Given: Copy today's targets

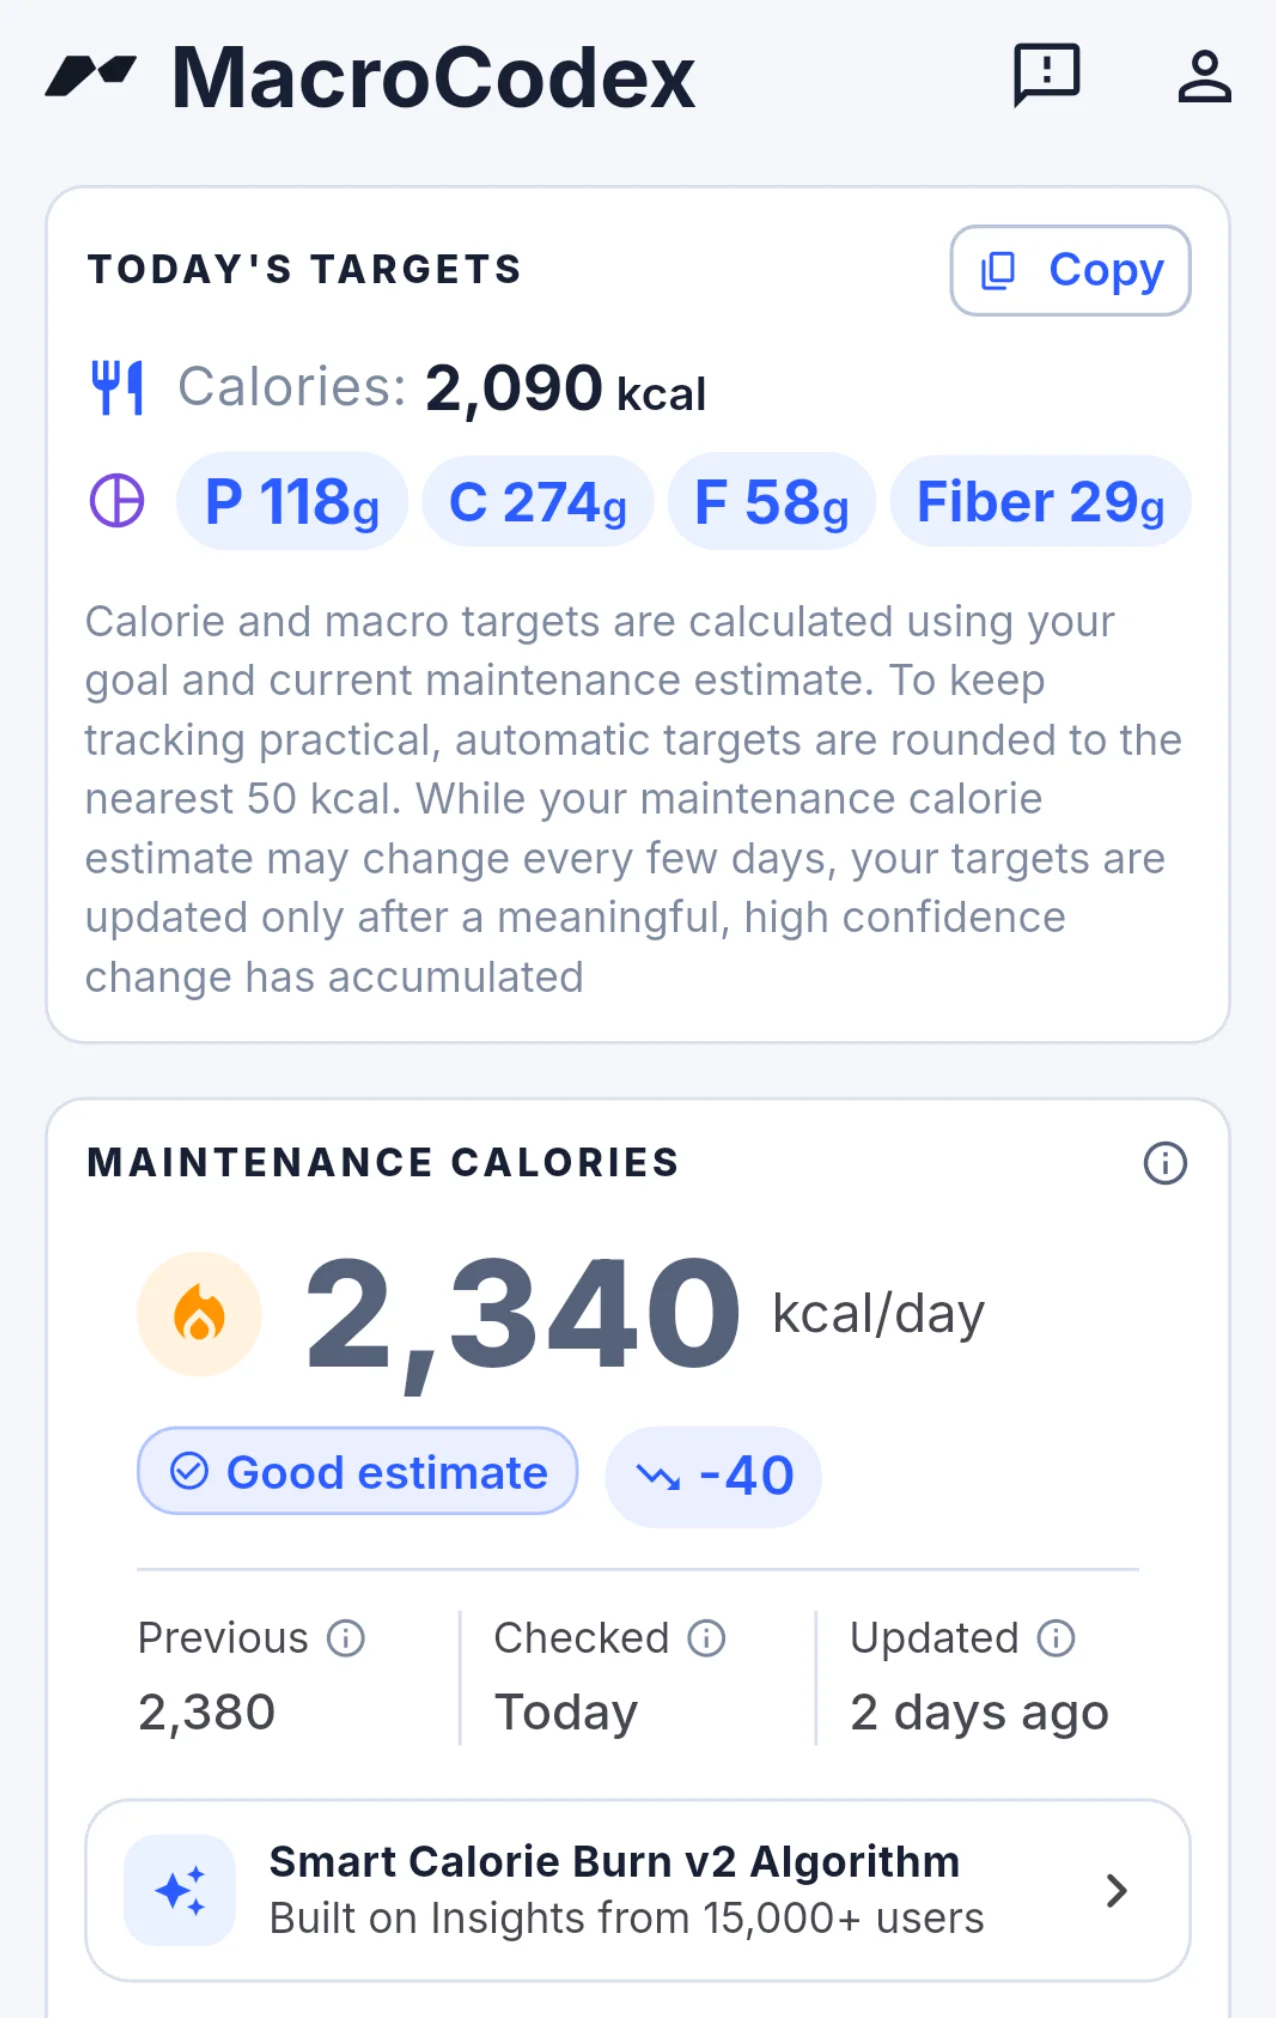Looking at the screenshot, I should (1070, 270).
